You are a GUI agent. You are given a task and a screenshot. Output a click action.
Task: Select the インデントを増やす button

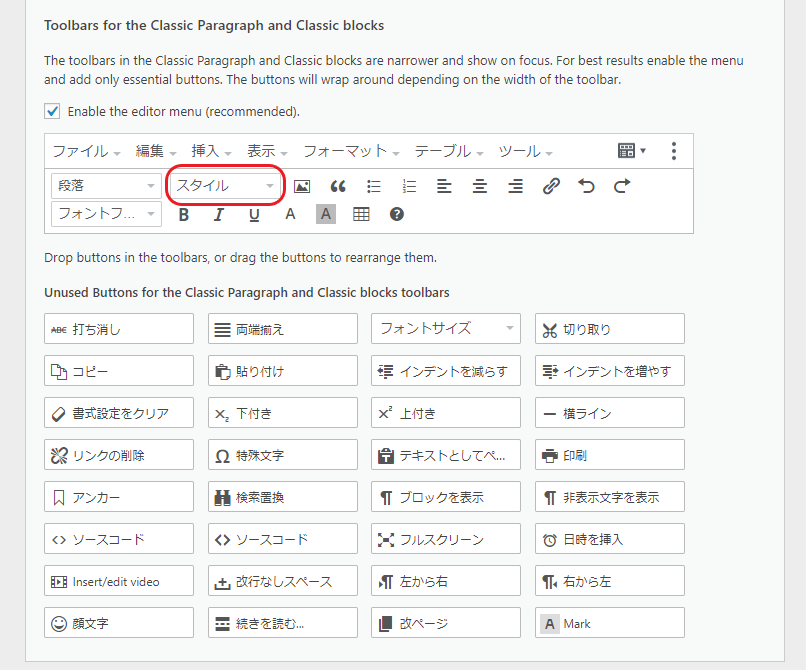610,371
